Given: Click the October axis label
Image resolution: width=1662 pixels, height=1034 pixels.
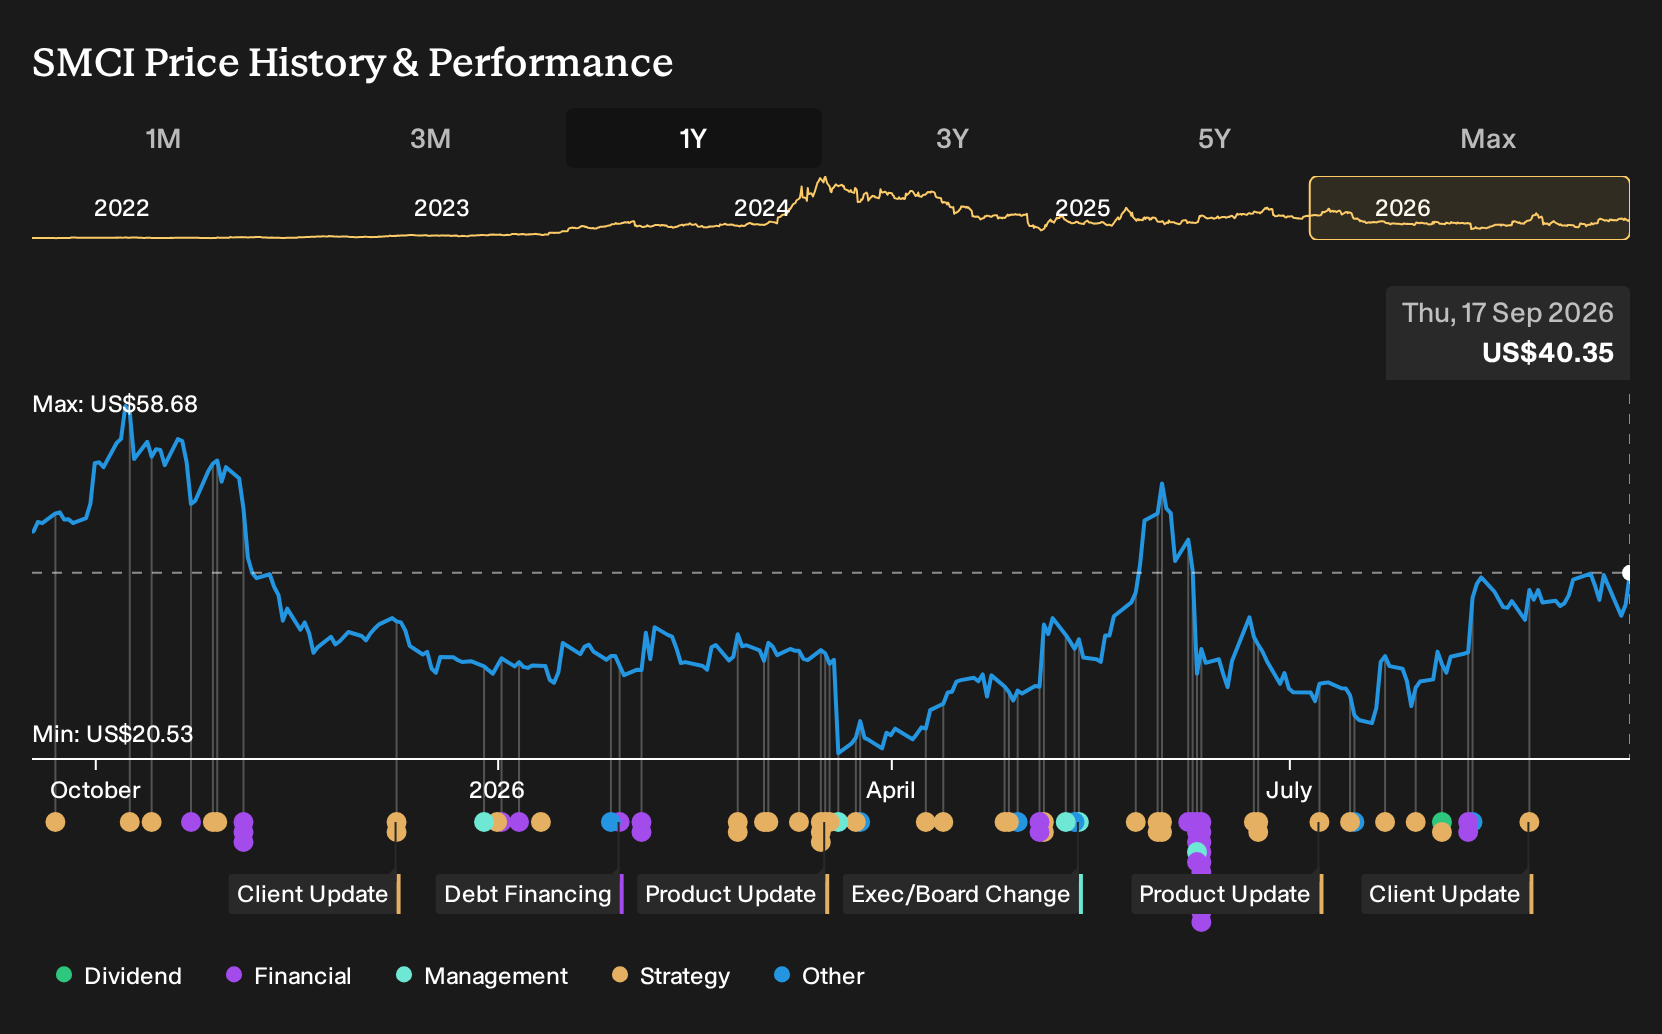Looking at the screenshot, I should pos(95,790).
